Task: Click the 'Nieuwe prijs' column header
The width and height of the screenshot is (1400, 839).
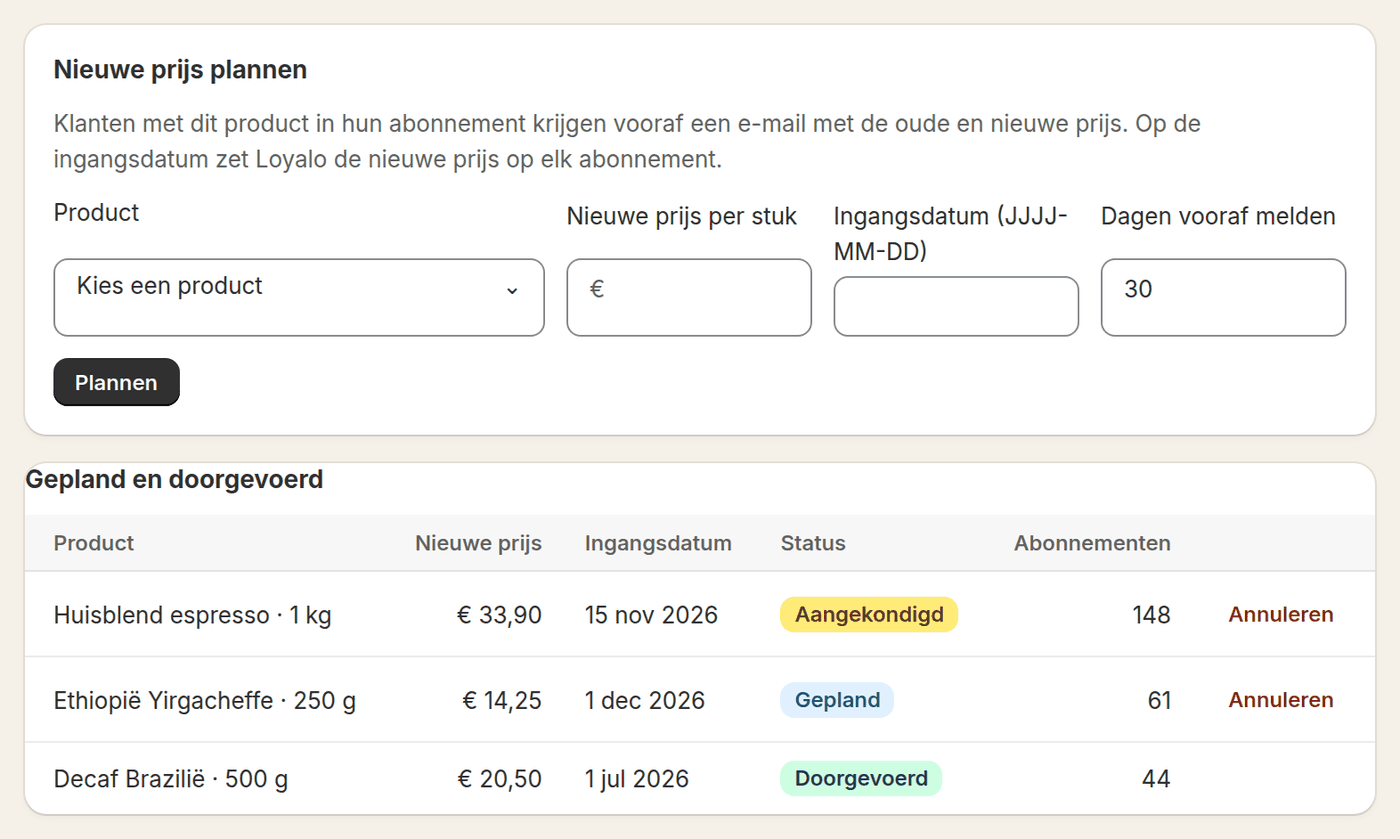Action: 478,543
